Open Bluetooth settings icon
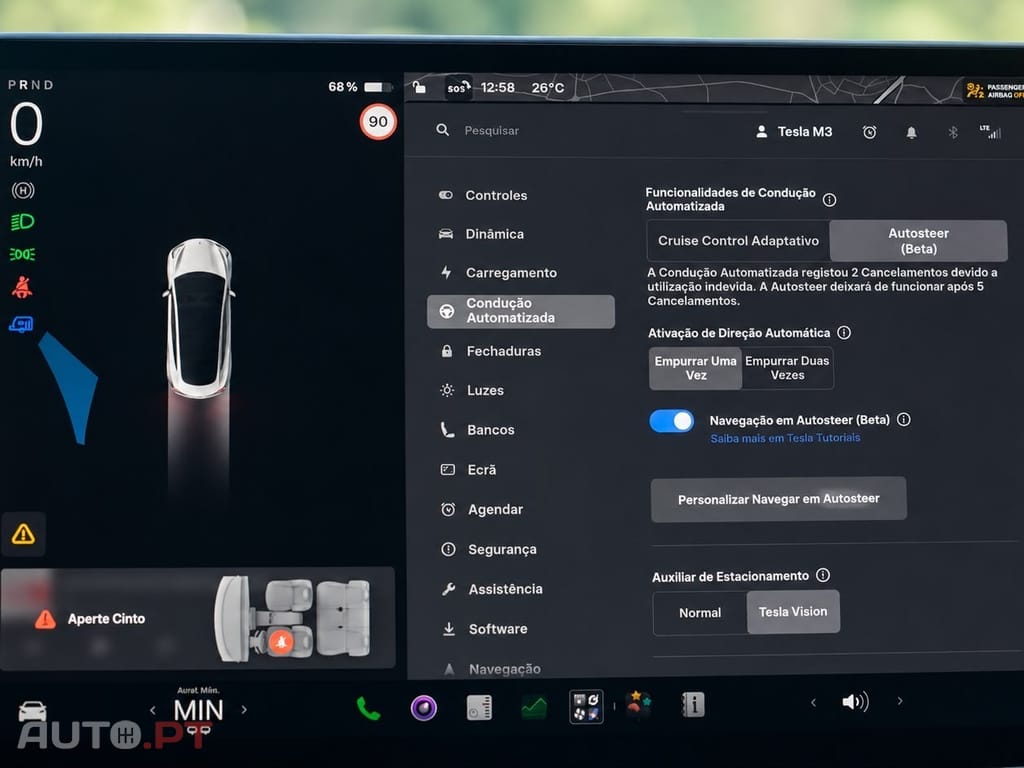The width and height of the screenshot is (1024, 768). coord(953,133)
